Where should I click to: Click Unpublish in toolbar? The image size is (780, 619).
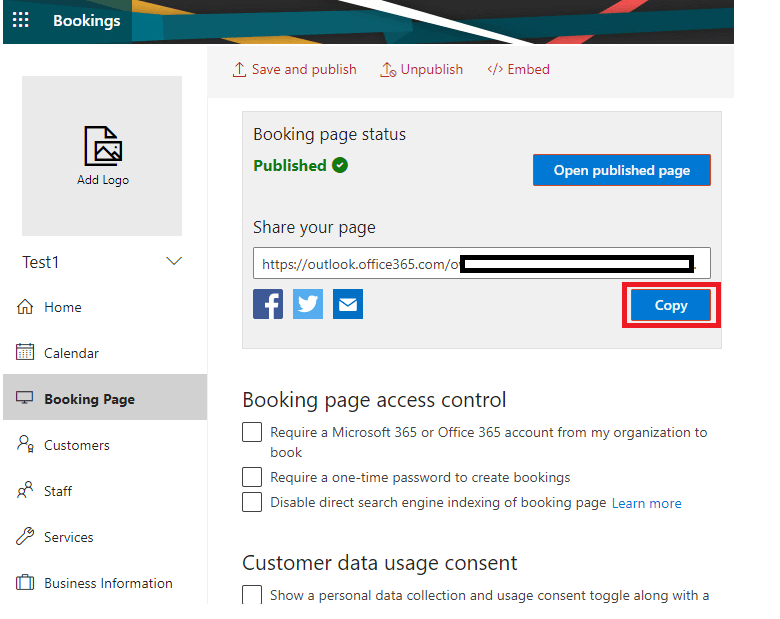point(422,69)
